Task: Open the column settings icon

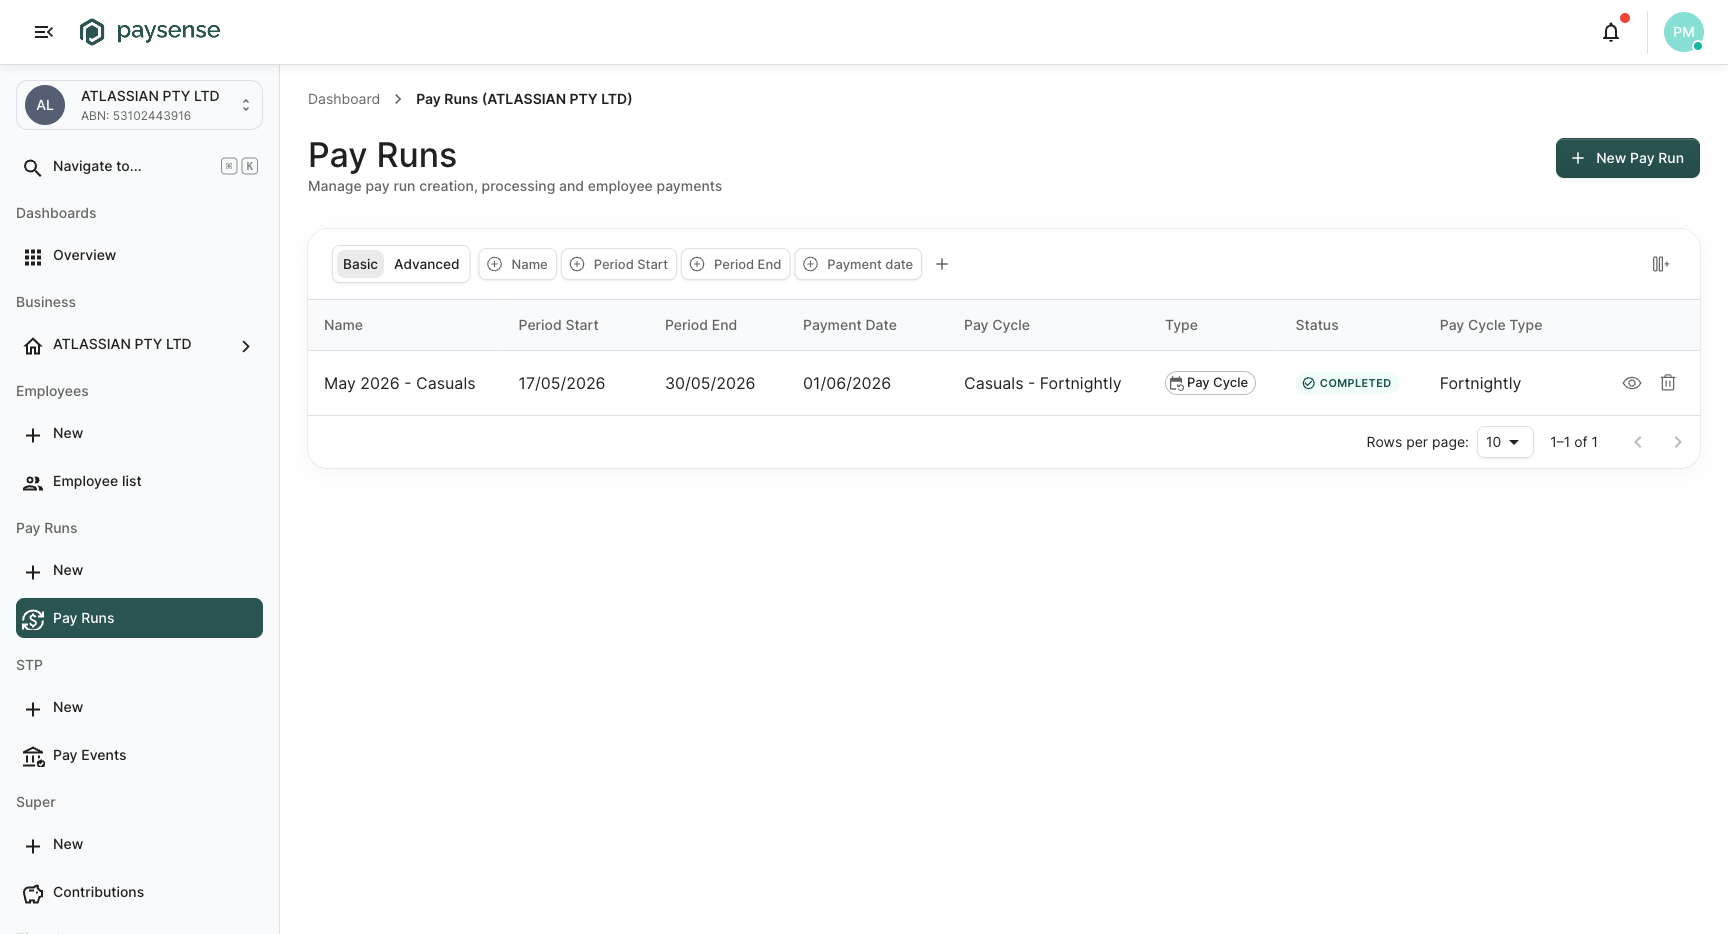Action: (x=1660, y=264)
